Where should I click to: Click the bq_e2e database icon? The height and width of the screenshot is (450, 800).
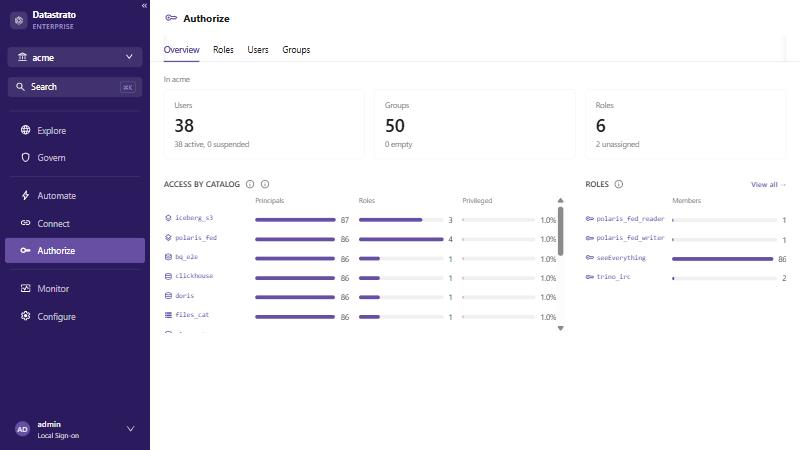click(x=168, y=257)
